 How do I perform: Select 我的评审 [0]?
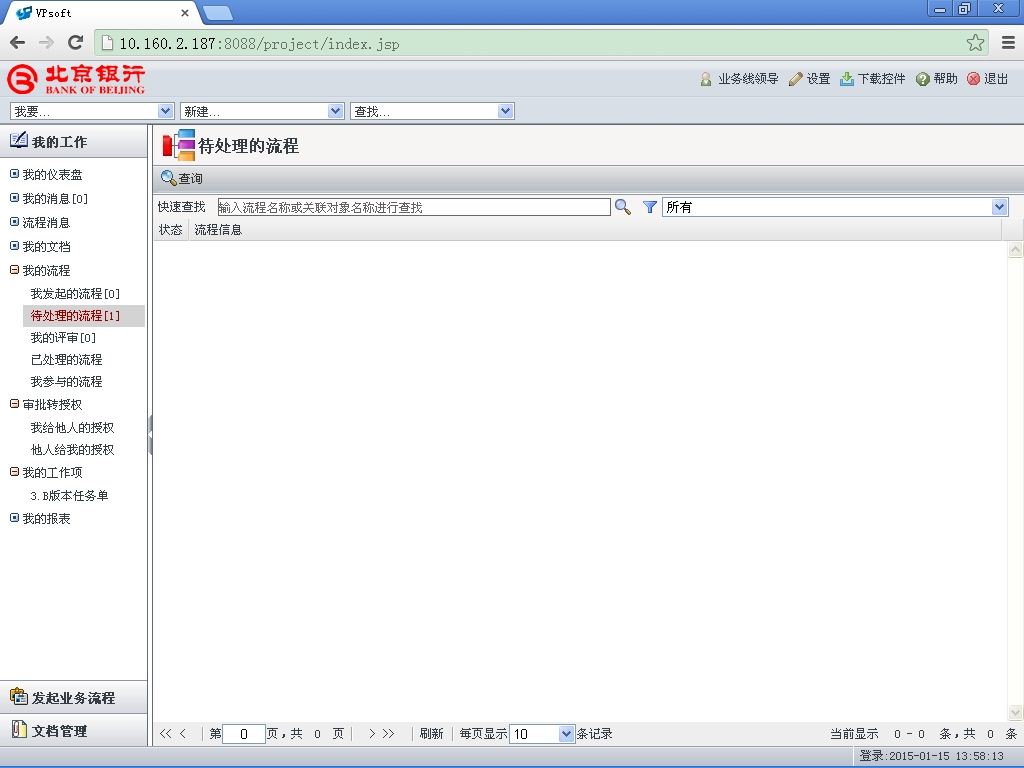[x=63, y=338]
